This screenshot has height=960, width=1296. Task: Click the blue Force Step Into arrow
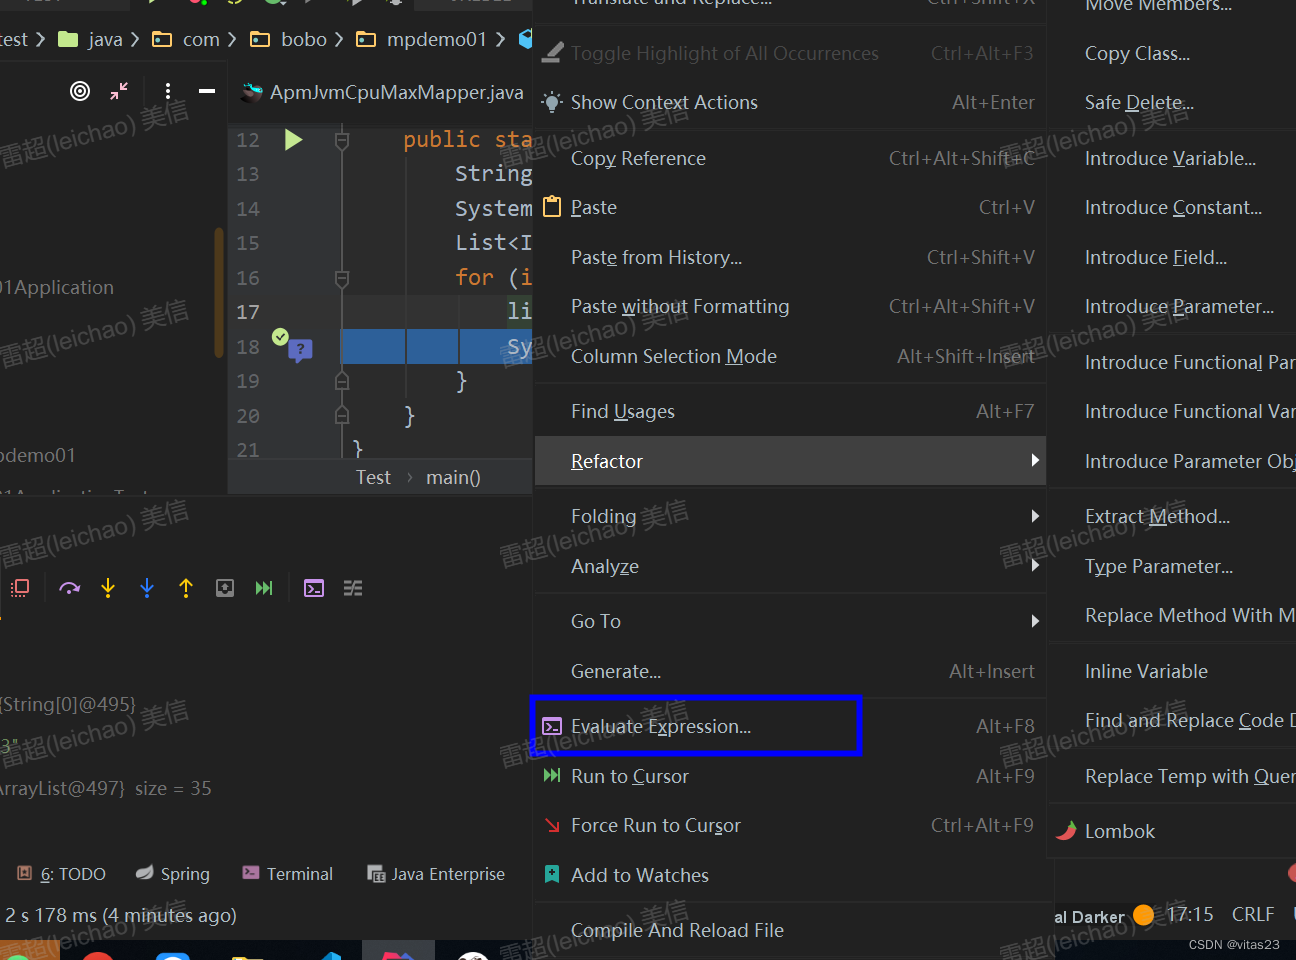pyautogui.click(x=147, y=588)
